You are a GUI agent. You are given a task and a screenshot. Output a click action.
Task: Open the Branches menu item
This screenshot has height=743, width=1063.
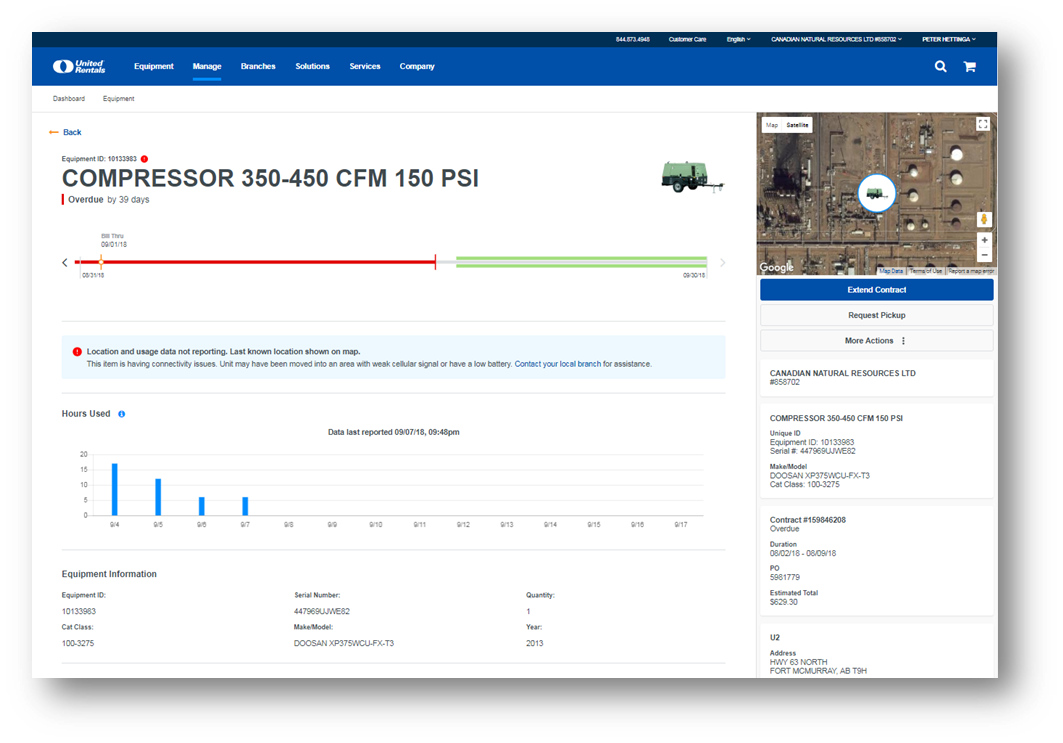(x=258, y=67)
